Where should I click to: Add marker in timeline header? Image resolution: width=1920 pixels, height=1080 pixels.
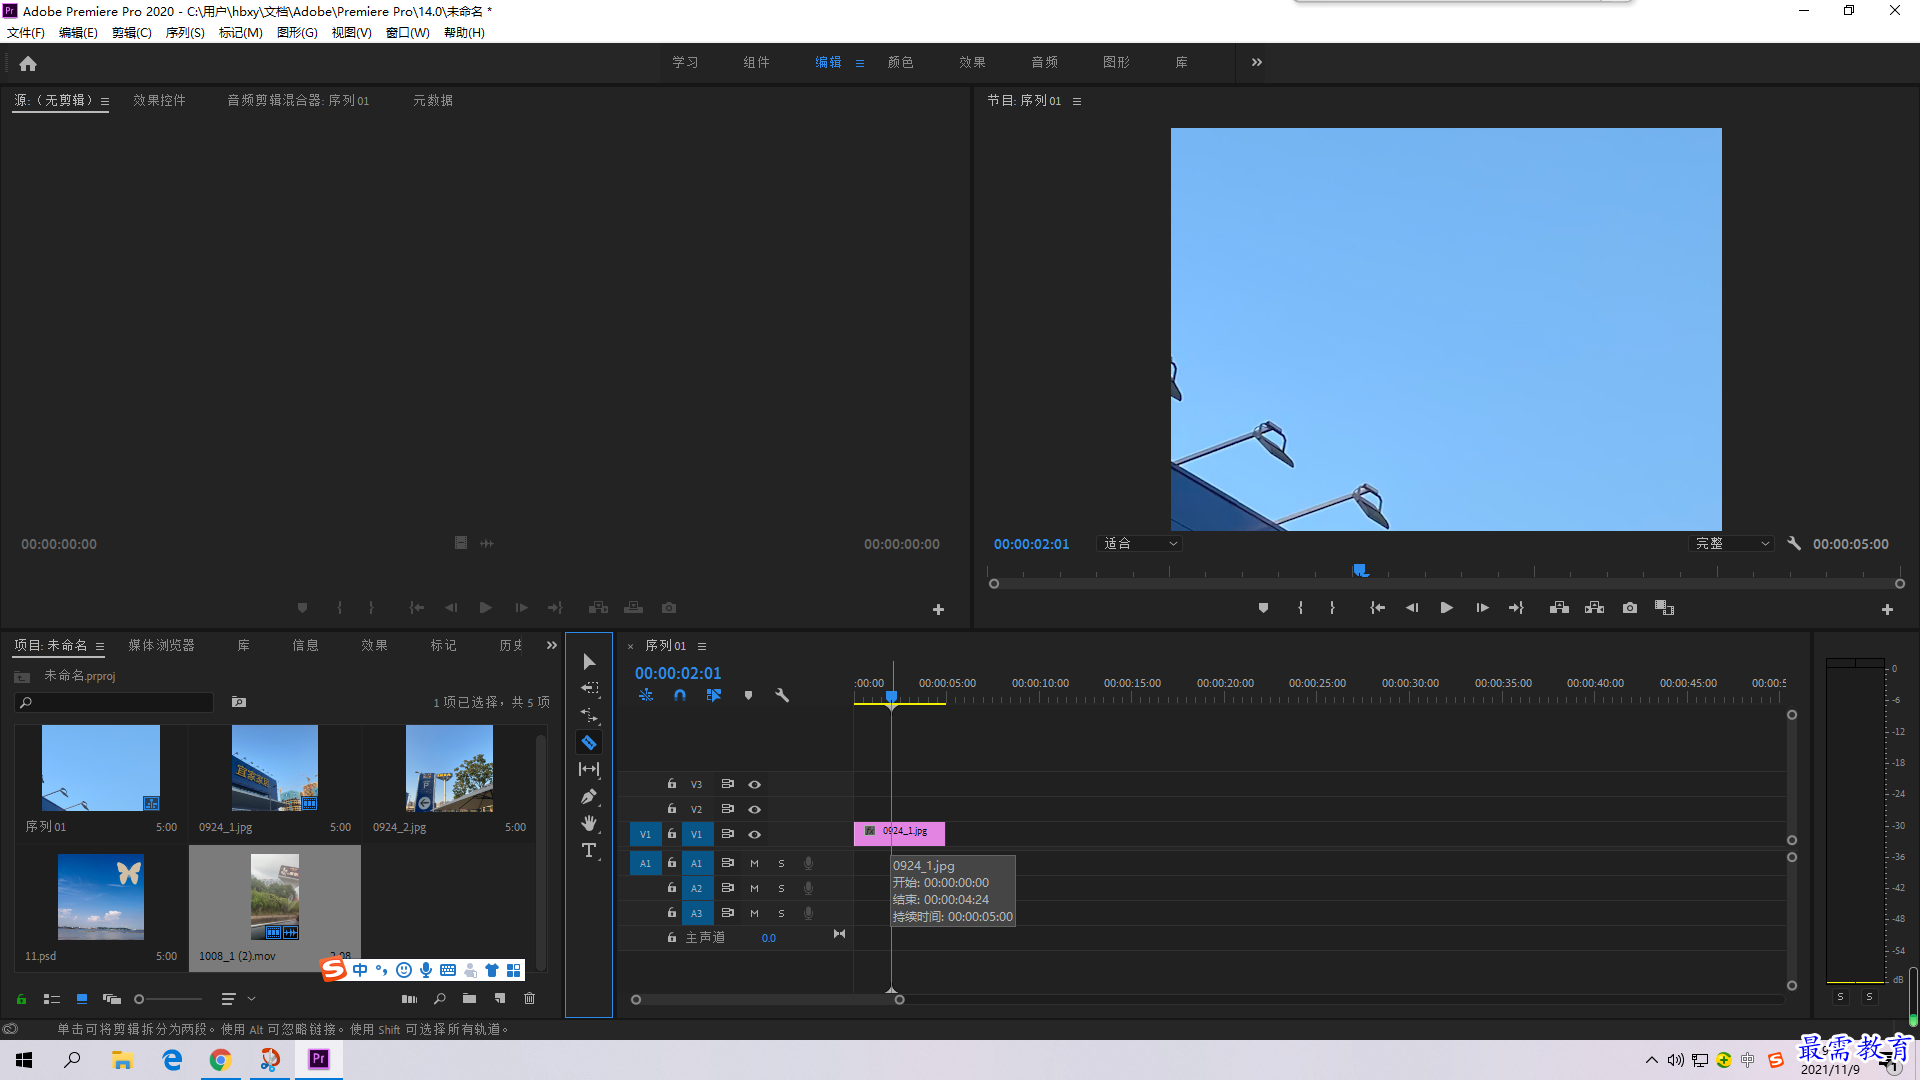[748, 695]
